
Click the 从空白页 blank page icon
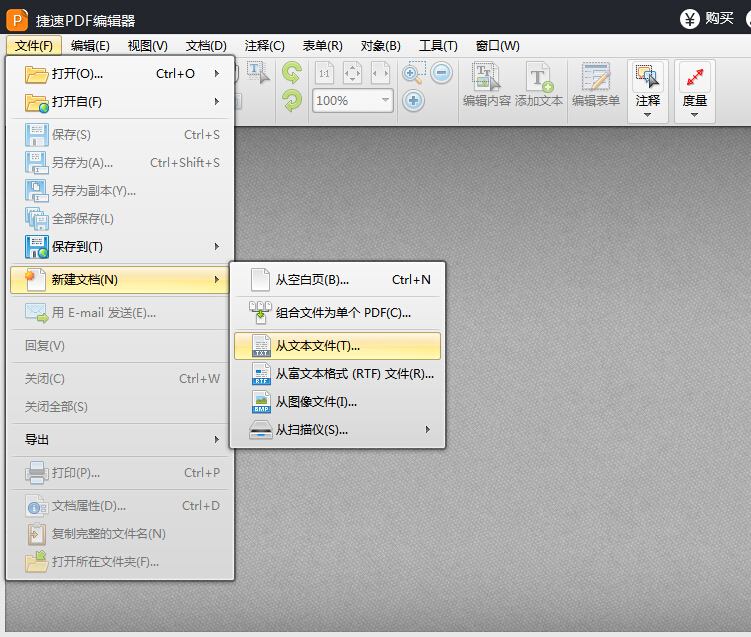click(261, 280)
